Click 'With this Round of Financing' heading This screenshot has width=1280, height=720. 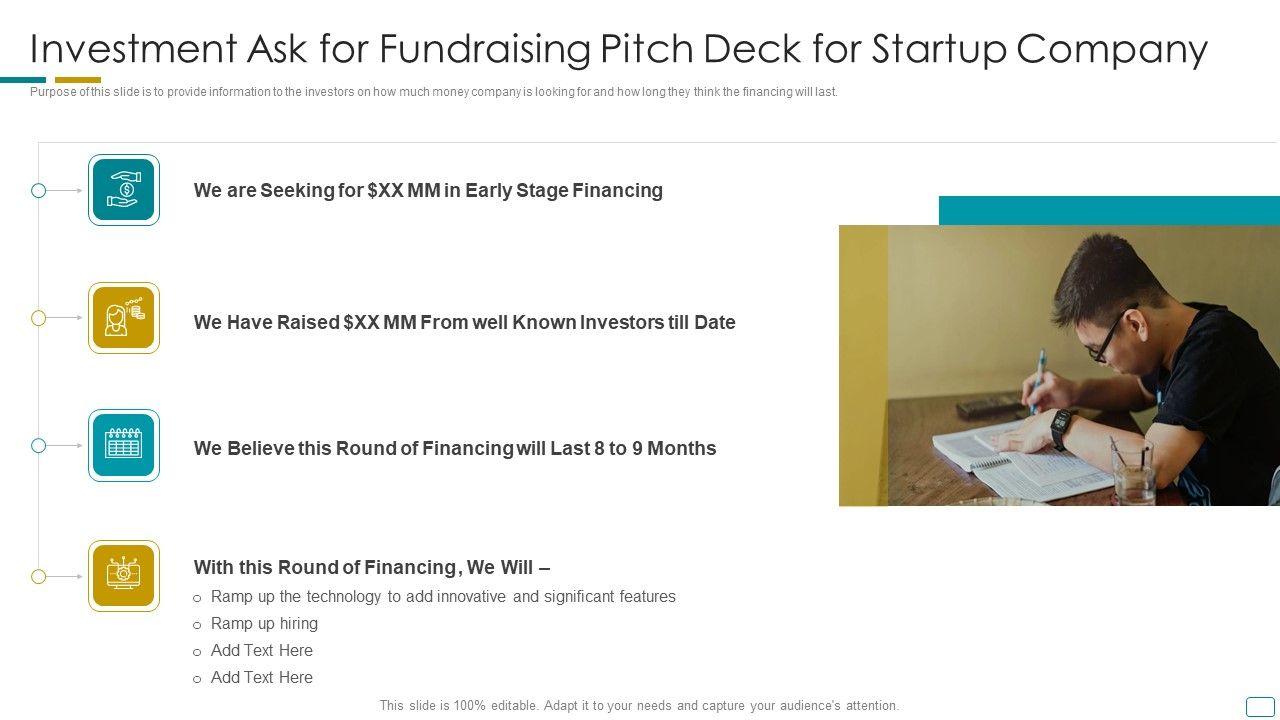tap(371, 567)
